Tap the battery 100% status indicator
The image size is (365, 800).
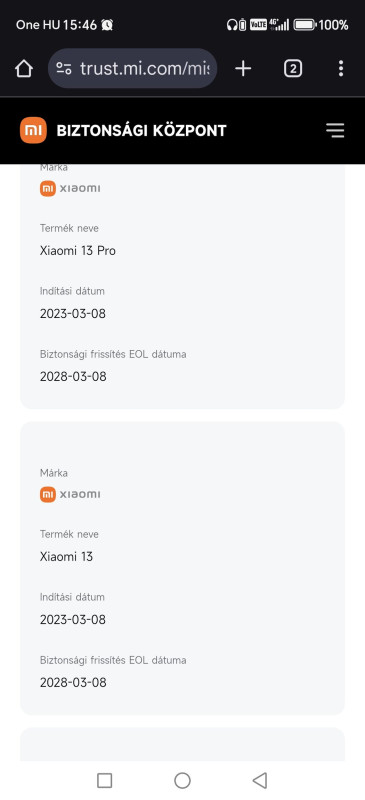pos(321,24)
